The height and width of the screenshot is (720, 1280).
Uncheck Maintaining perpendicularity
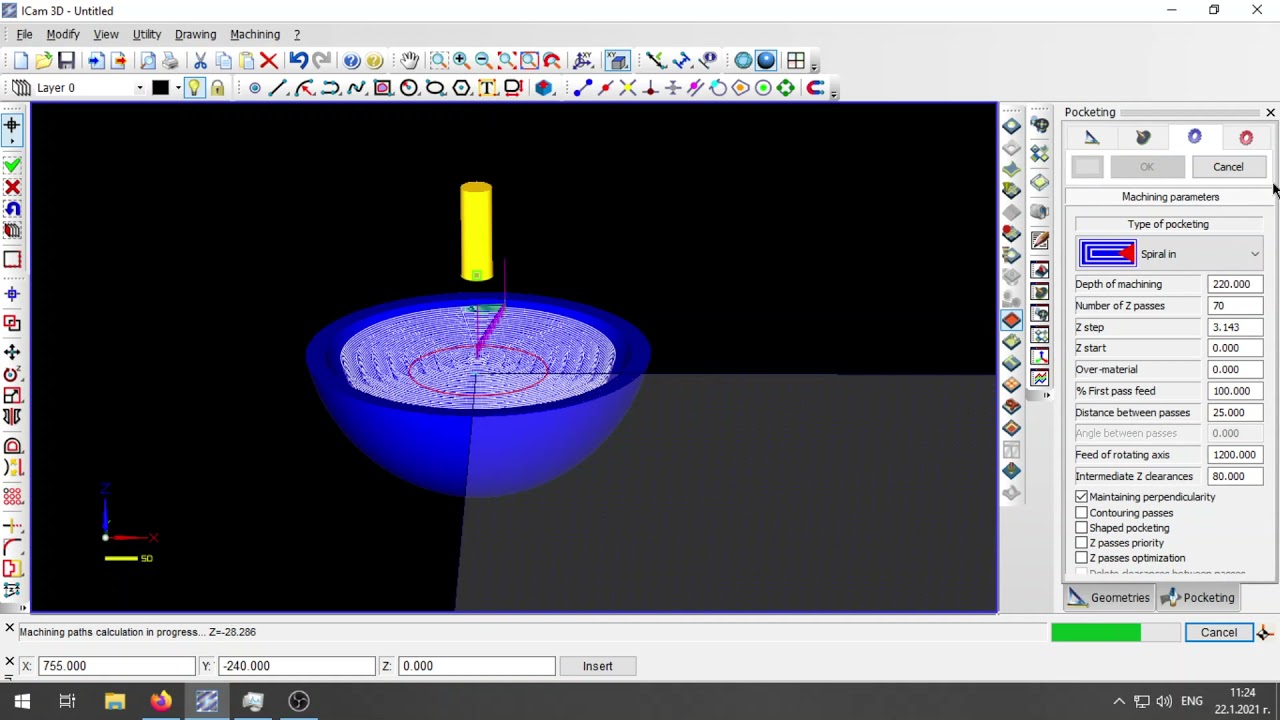coord(1081,497)
